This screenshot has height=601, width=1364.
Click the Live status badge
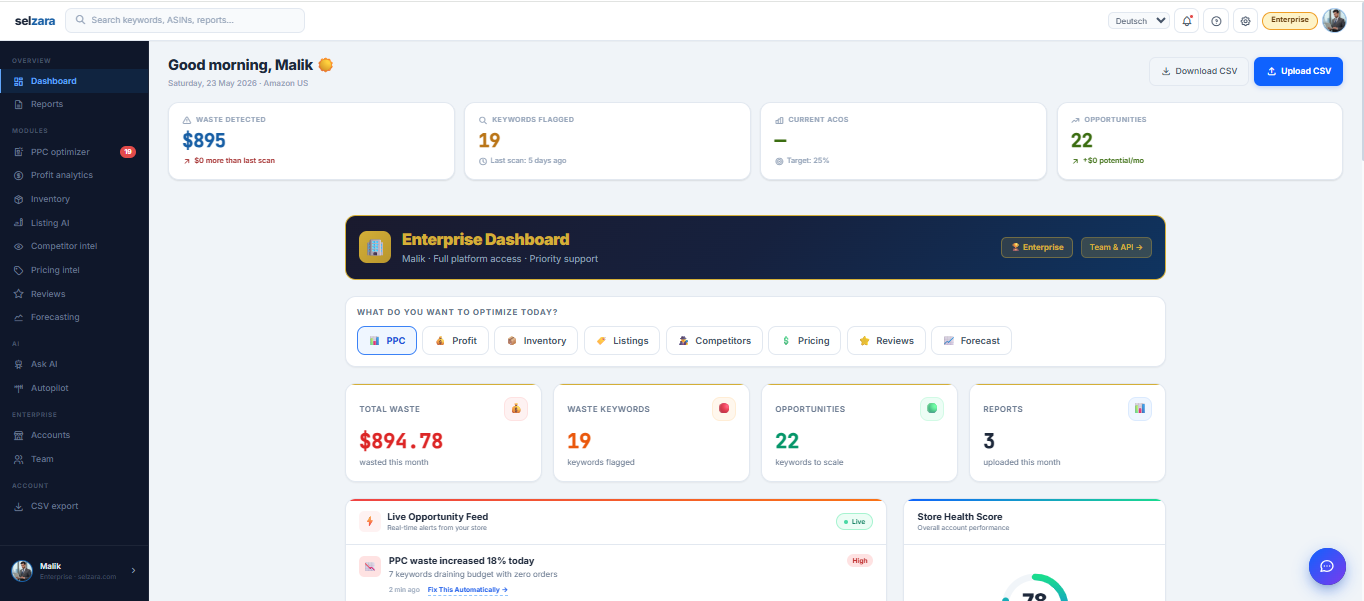click(855, 521)
